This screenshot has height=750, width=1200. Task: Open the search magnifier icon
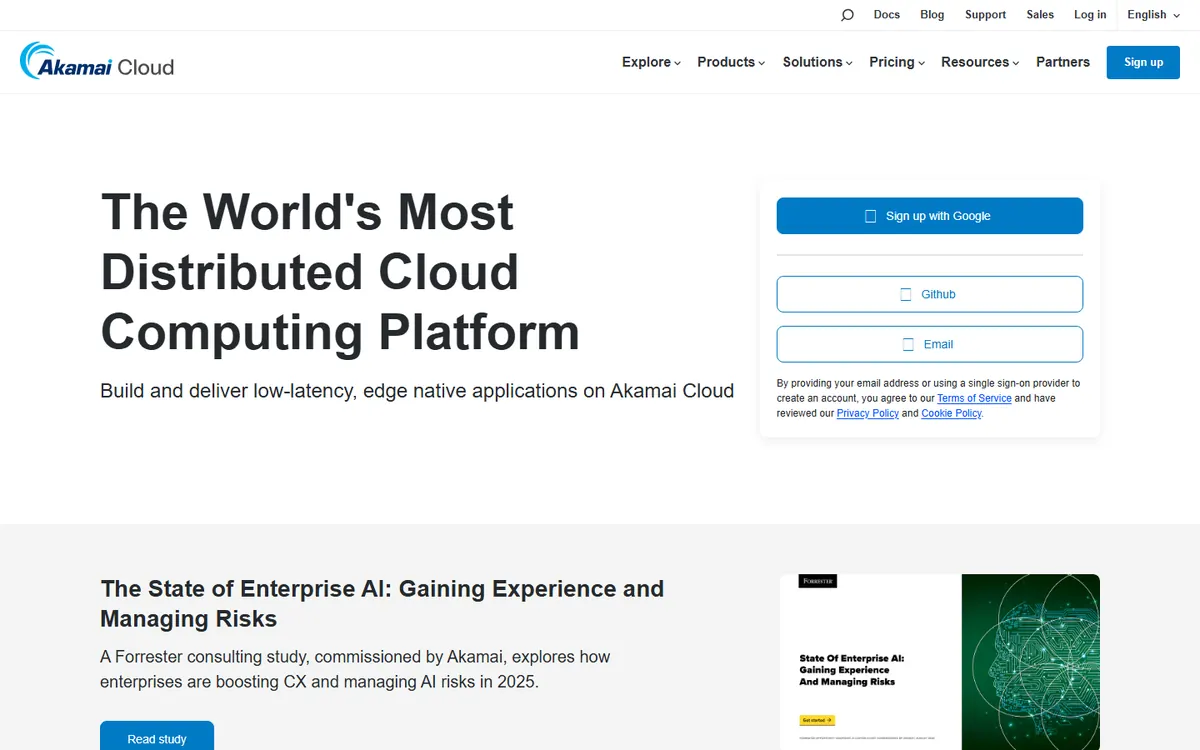(847, 15)
